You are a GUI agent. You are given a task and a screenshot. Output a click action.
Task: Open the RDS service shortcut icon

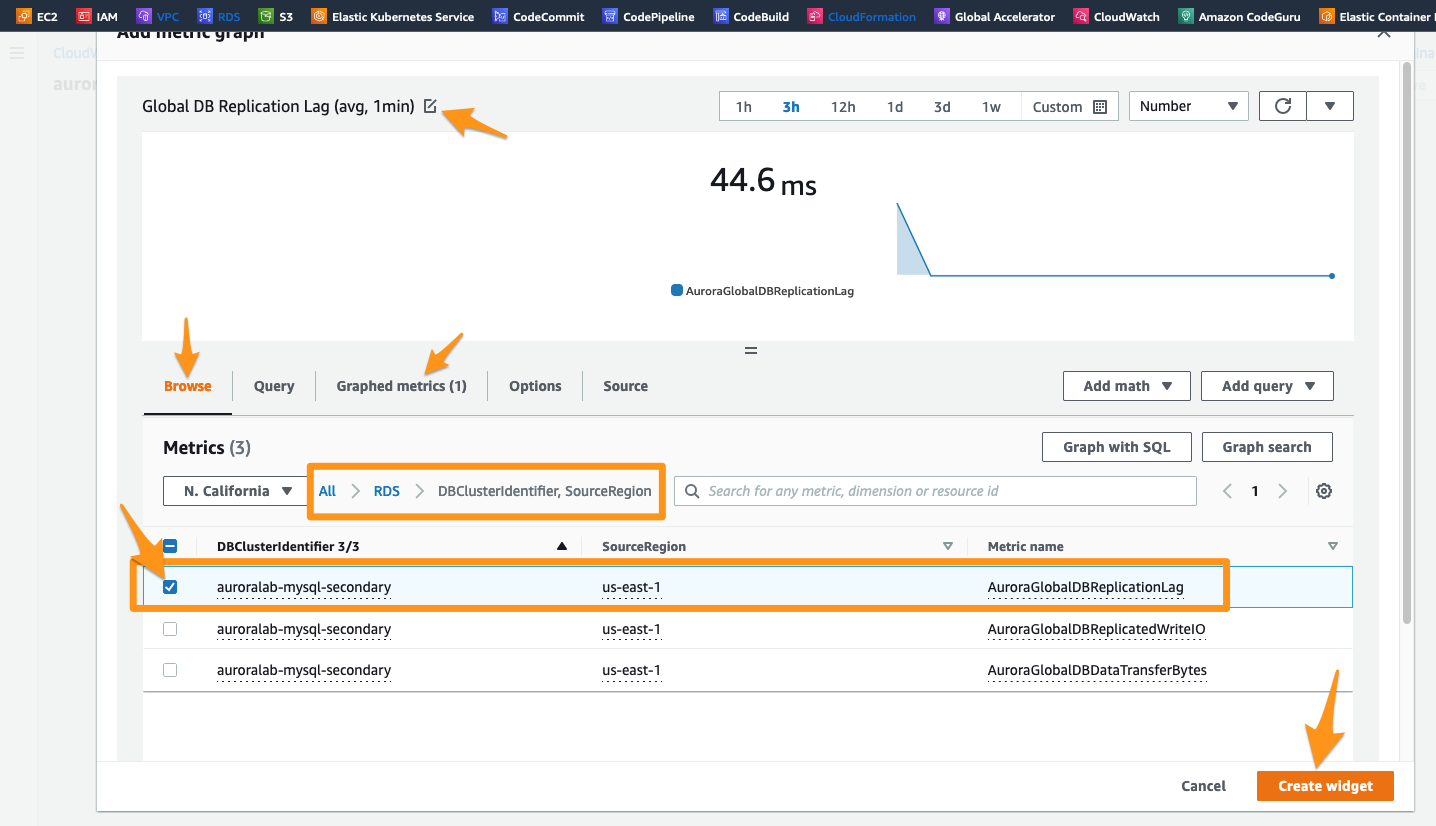[x=204, y=16]
